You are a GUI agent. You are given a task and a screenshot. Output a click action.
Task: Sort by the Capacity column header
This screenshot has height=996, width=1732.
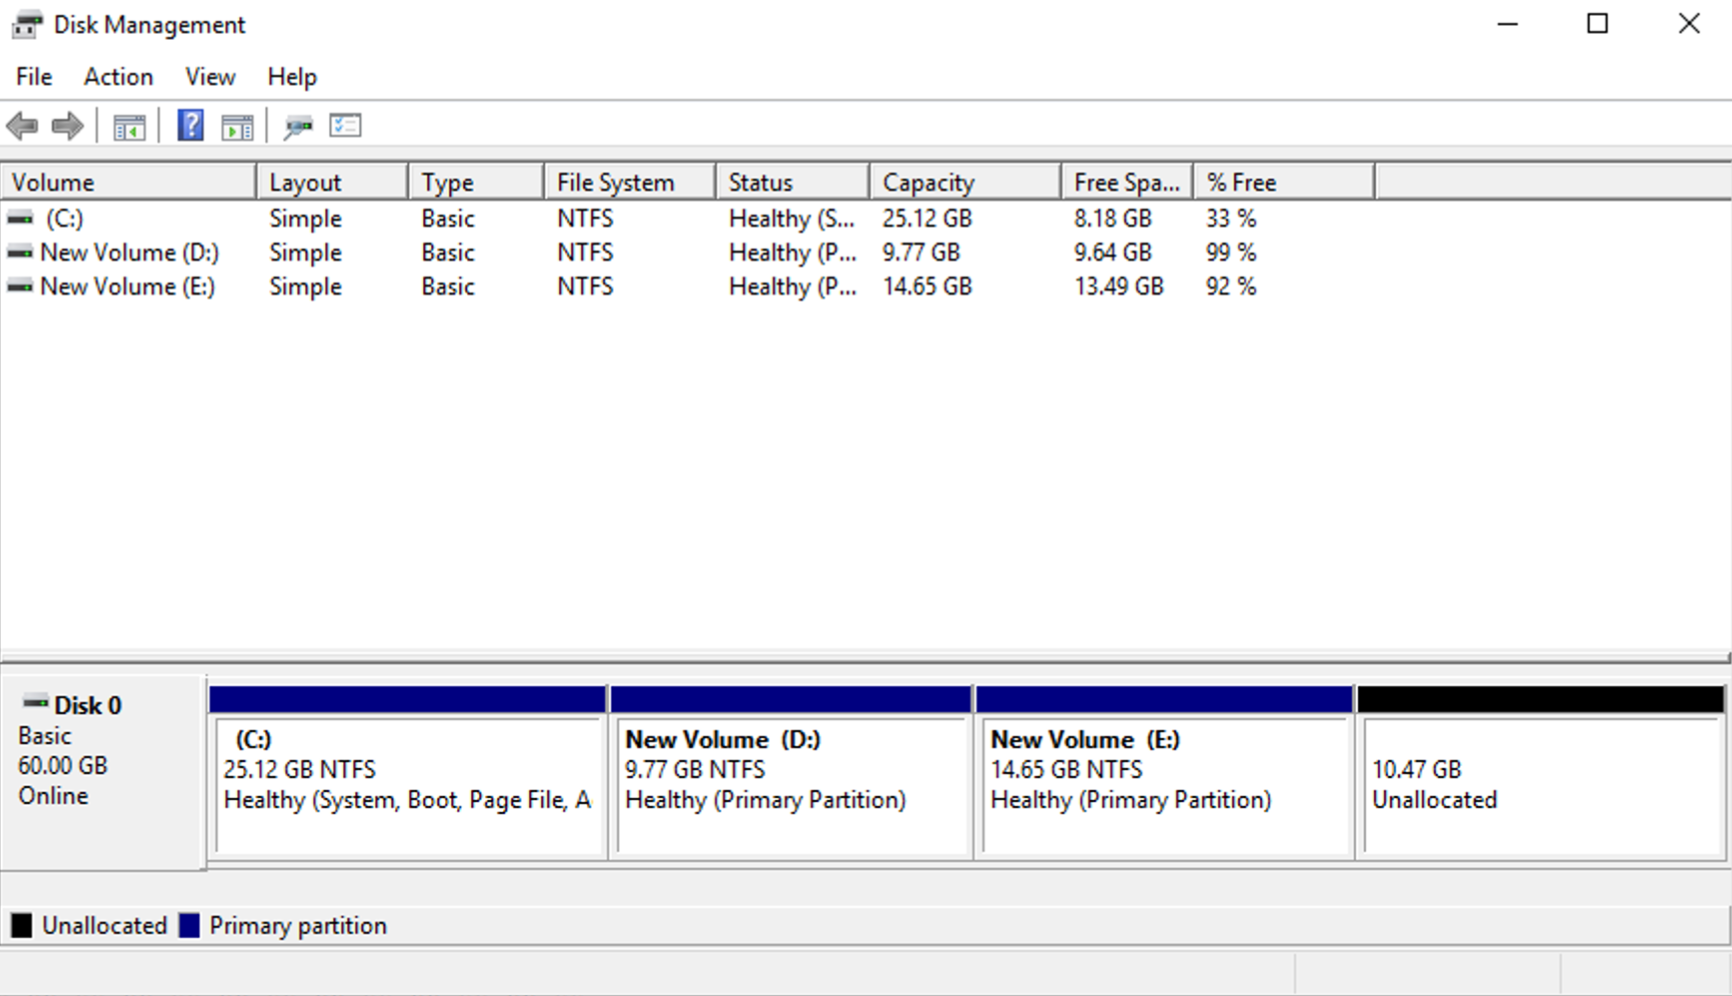tap(966, 182)
